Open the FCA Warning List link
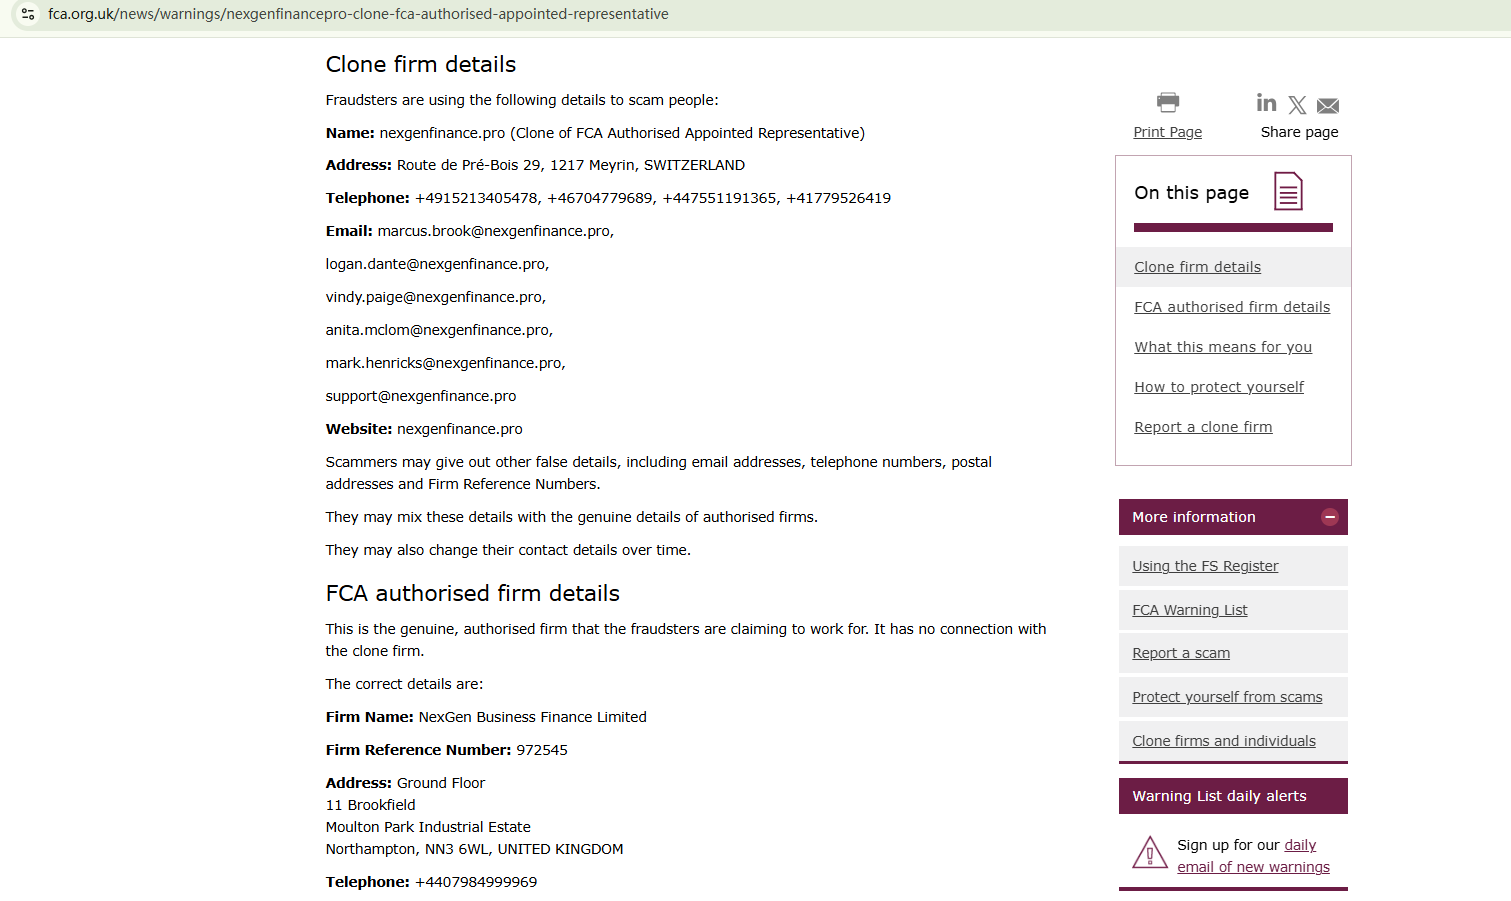The image size is (1511, 901). coord(1190,610)
